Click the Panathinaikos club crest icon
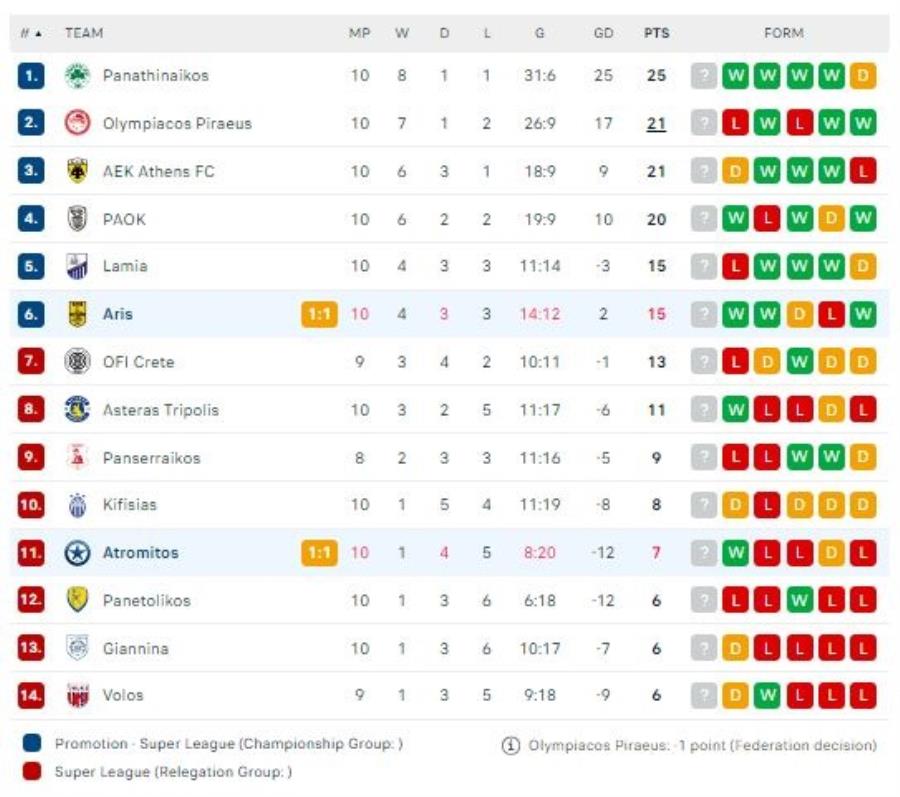Screen dimensions: 900x797 coord(77,76)
